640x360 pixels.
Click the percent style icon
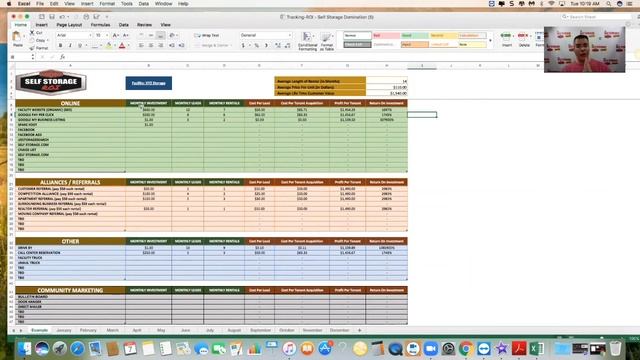click(x=257, y=46)
